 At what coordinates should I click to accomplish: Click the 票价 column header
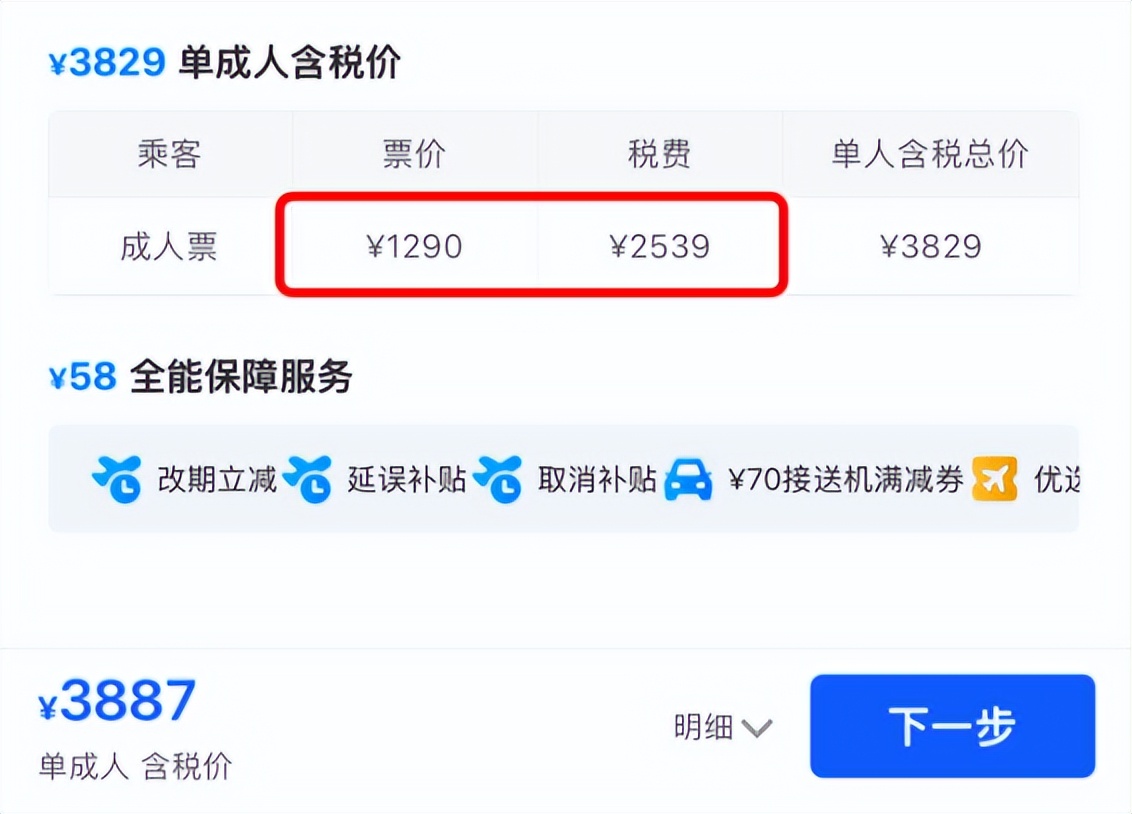414,155
